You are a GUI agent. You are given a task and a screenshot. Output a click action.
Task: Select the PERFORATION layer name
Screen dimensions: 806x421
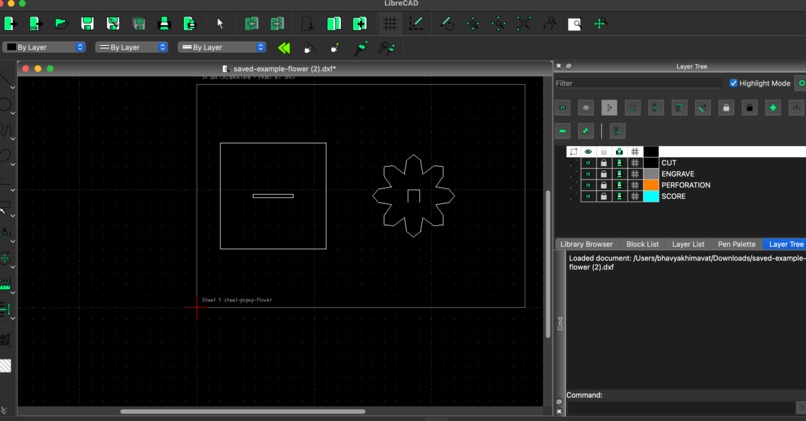click(686, 185)
